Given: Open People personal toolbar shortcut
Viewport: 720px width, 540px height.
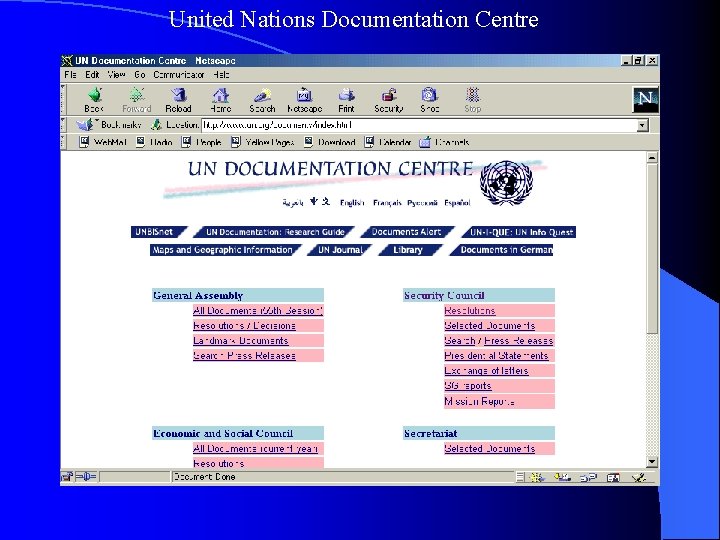Looking at the screenshot, I should (x=202, y=142).
